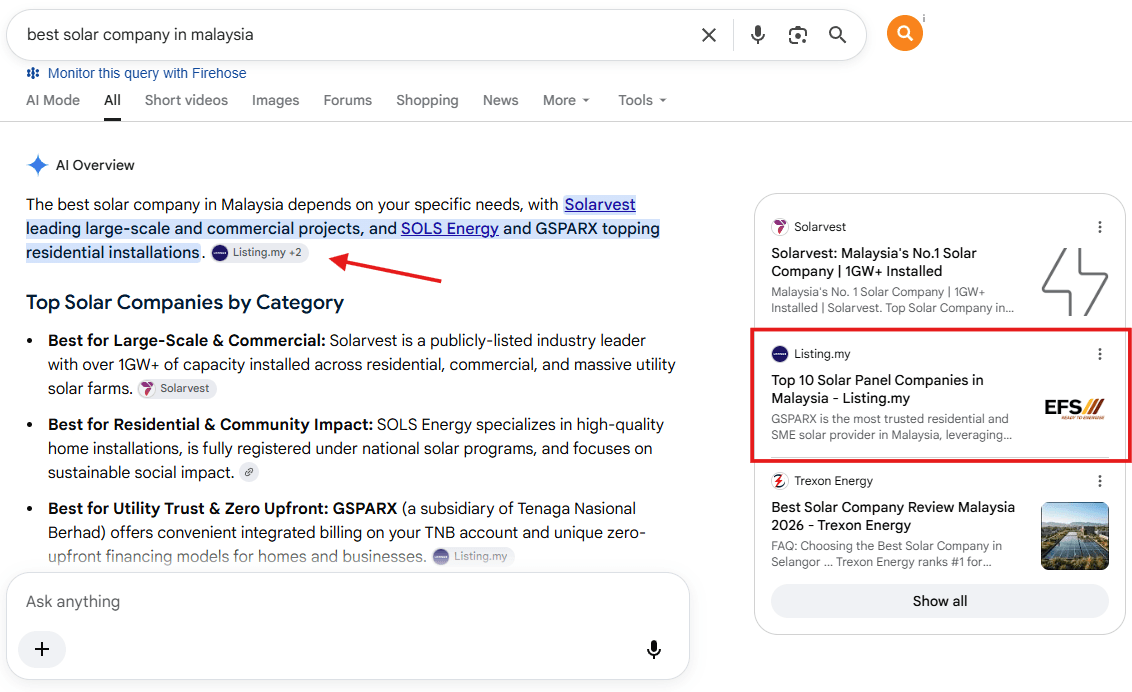Click the link chip after sustainable social impact
The height and width of the screenshot is (692, 1132).
pyautogui.click(x=248, y=473)
